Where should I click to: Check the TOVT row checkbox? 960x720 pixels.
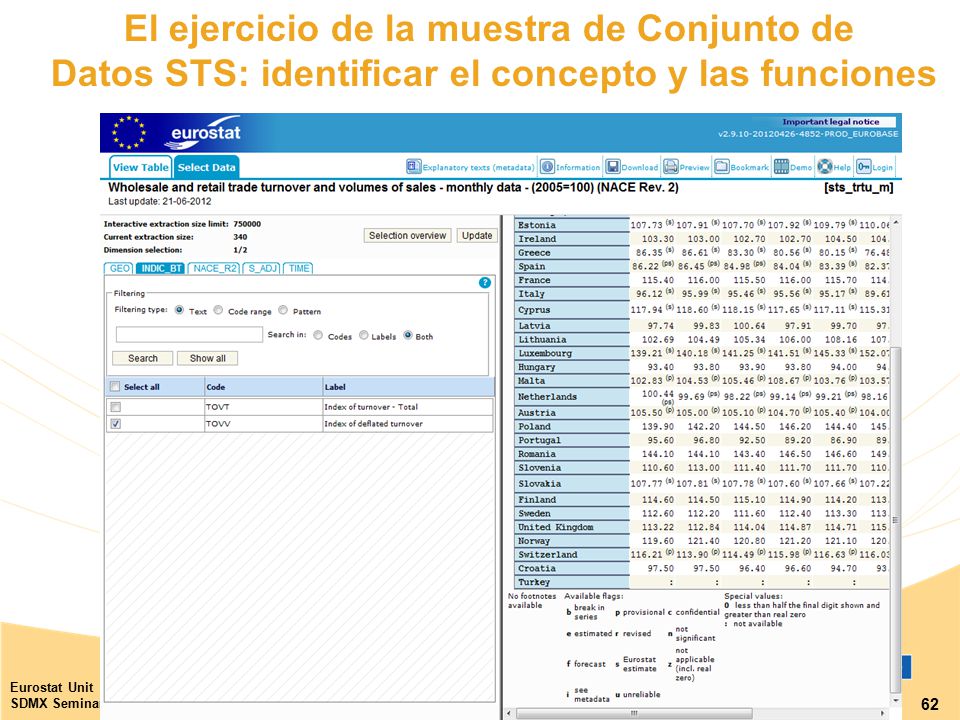(115, 407)
